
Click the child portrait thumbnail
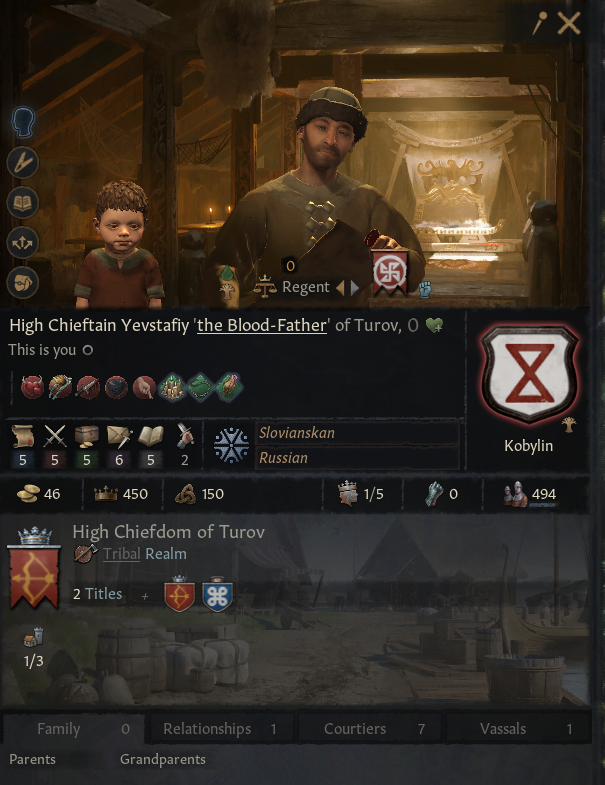tap(120, 245)
